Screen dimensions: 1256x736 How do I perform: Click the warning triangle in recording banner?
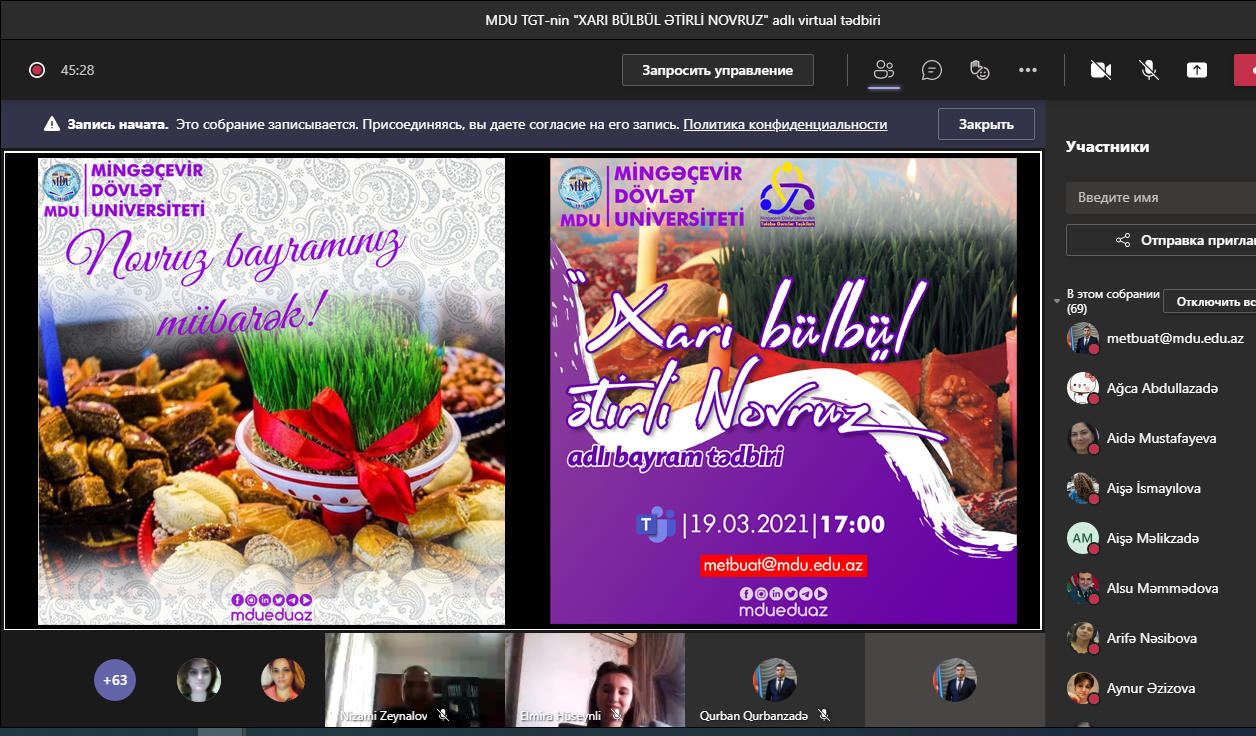(x=52, y=125)
